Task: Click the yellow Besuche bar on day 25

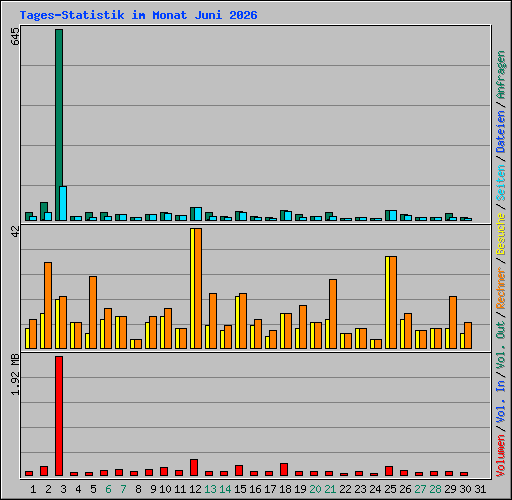Action: 388,302
